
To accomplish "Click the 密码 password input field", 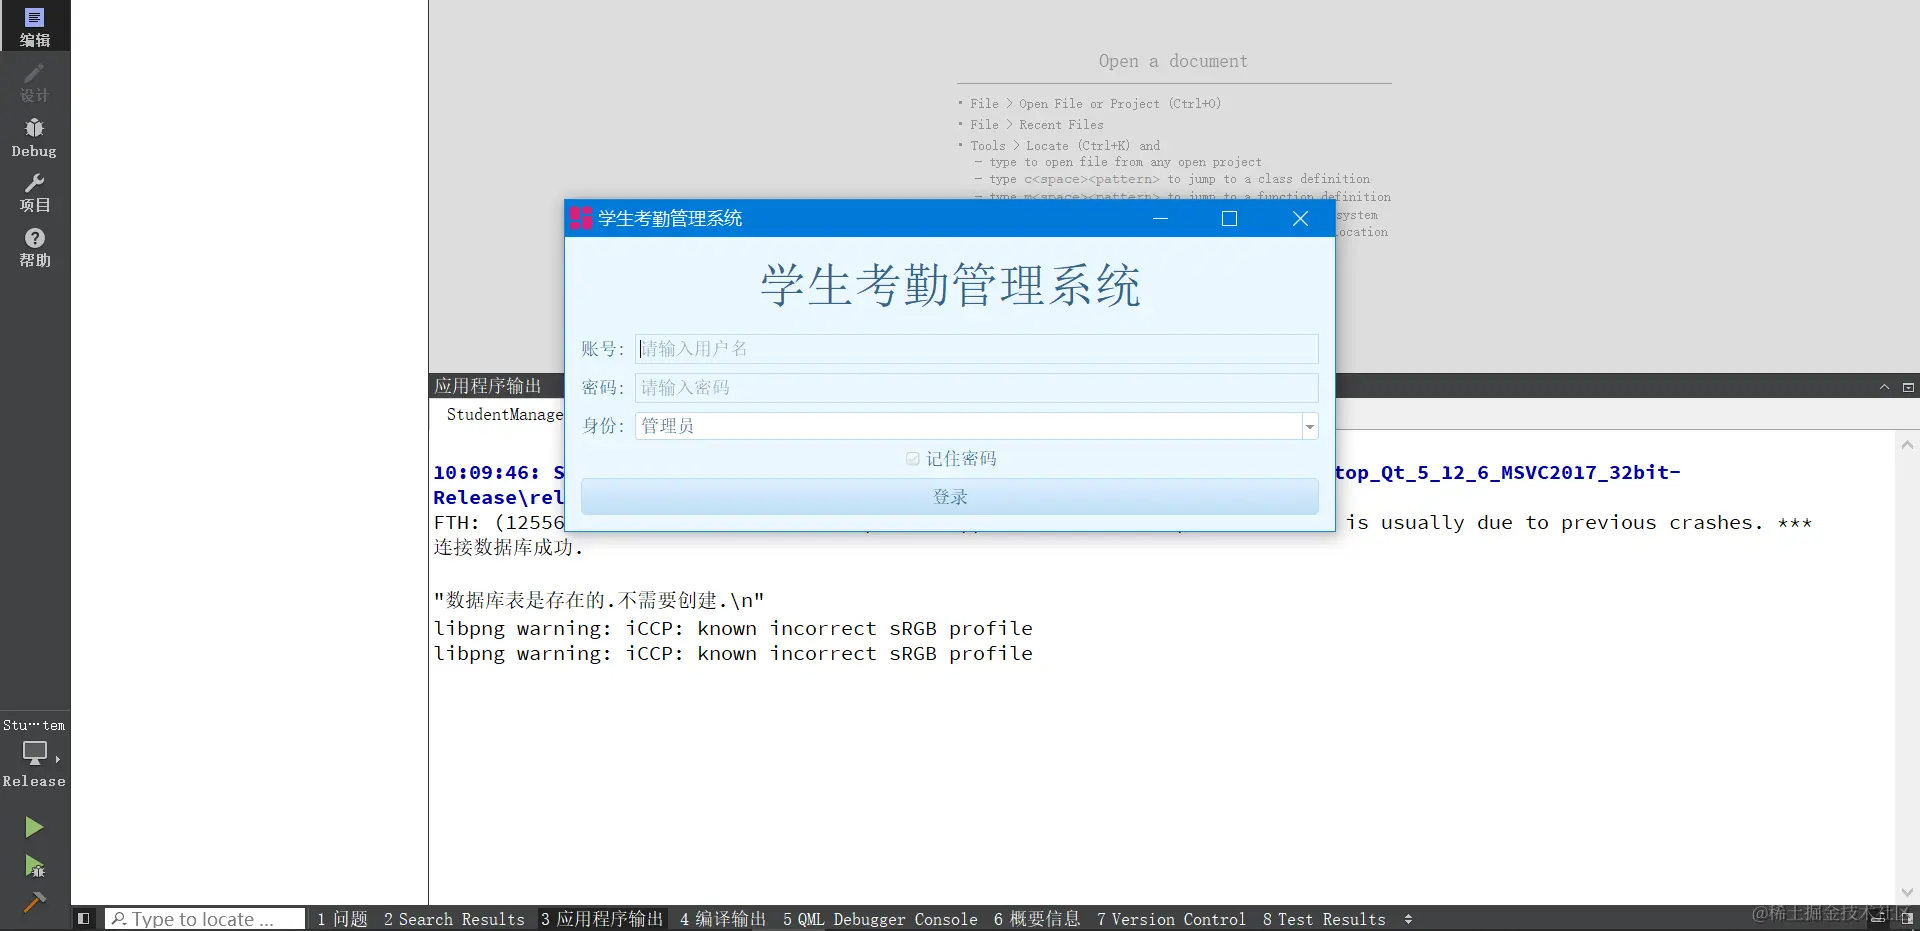I will (x=976, y=387).
